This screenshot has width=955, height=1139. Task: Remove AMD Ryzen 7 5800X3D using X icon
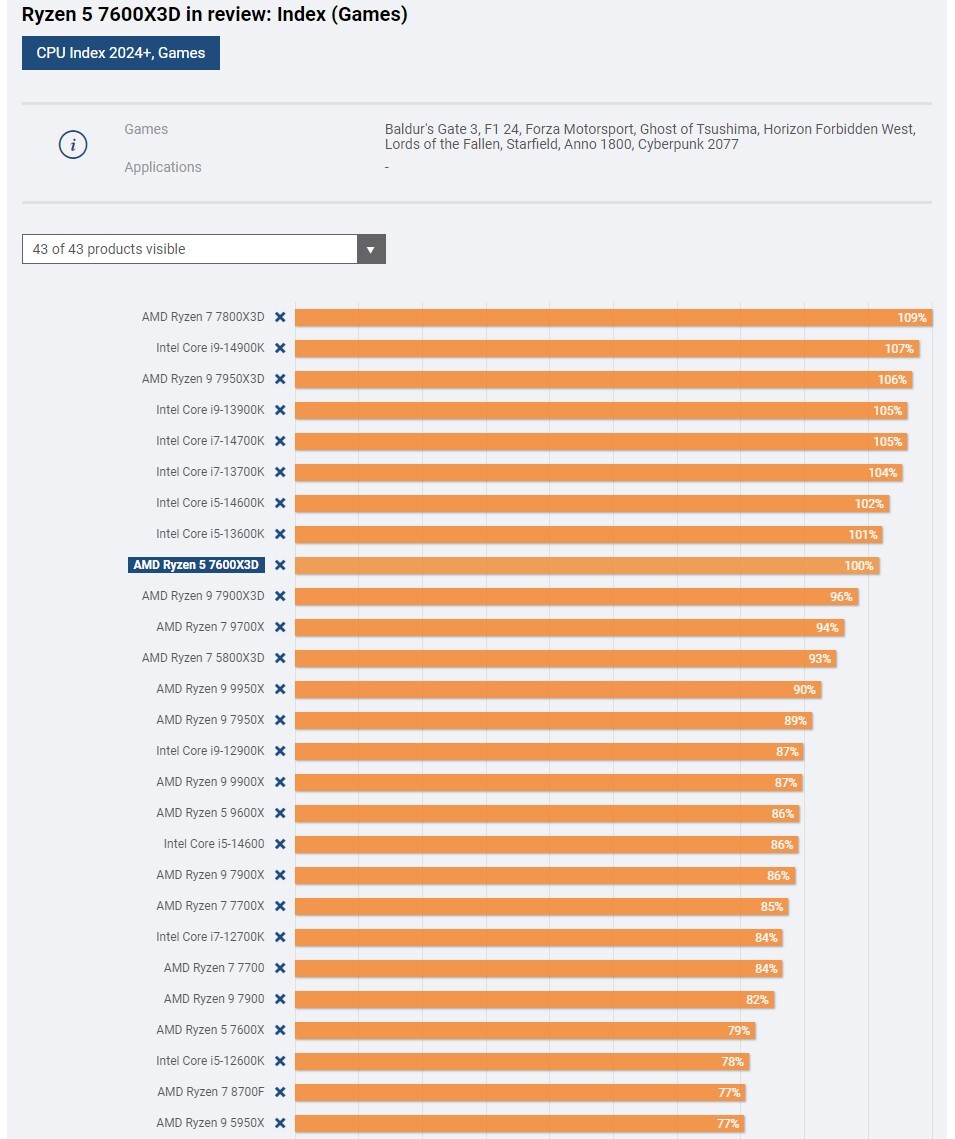(x=280, y=658)
